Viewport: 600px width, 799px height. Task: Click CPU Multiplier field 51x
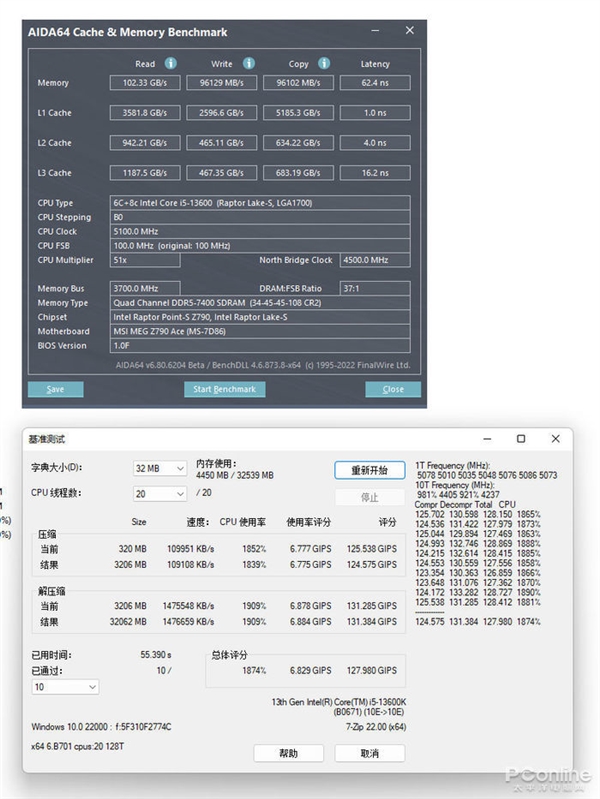145,260
